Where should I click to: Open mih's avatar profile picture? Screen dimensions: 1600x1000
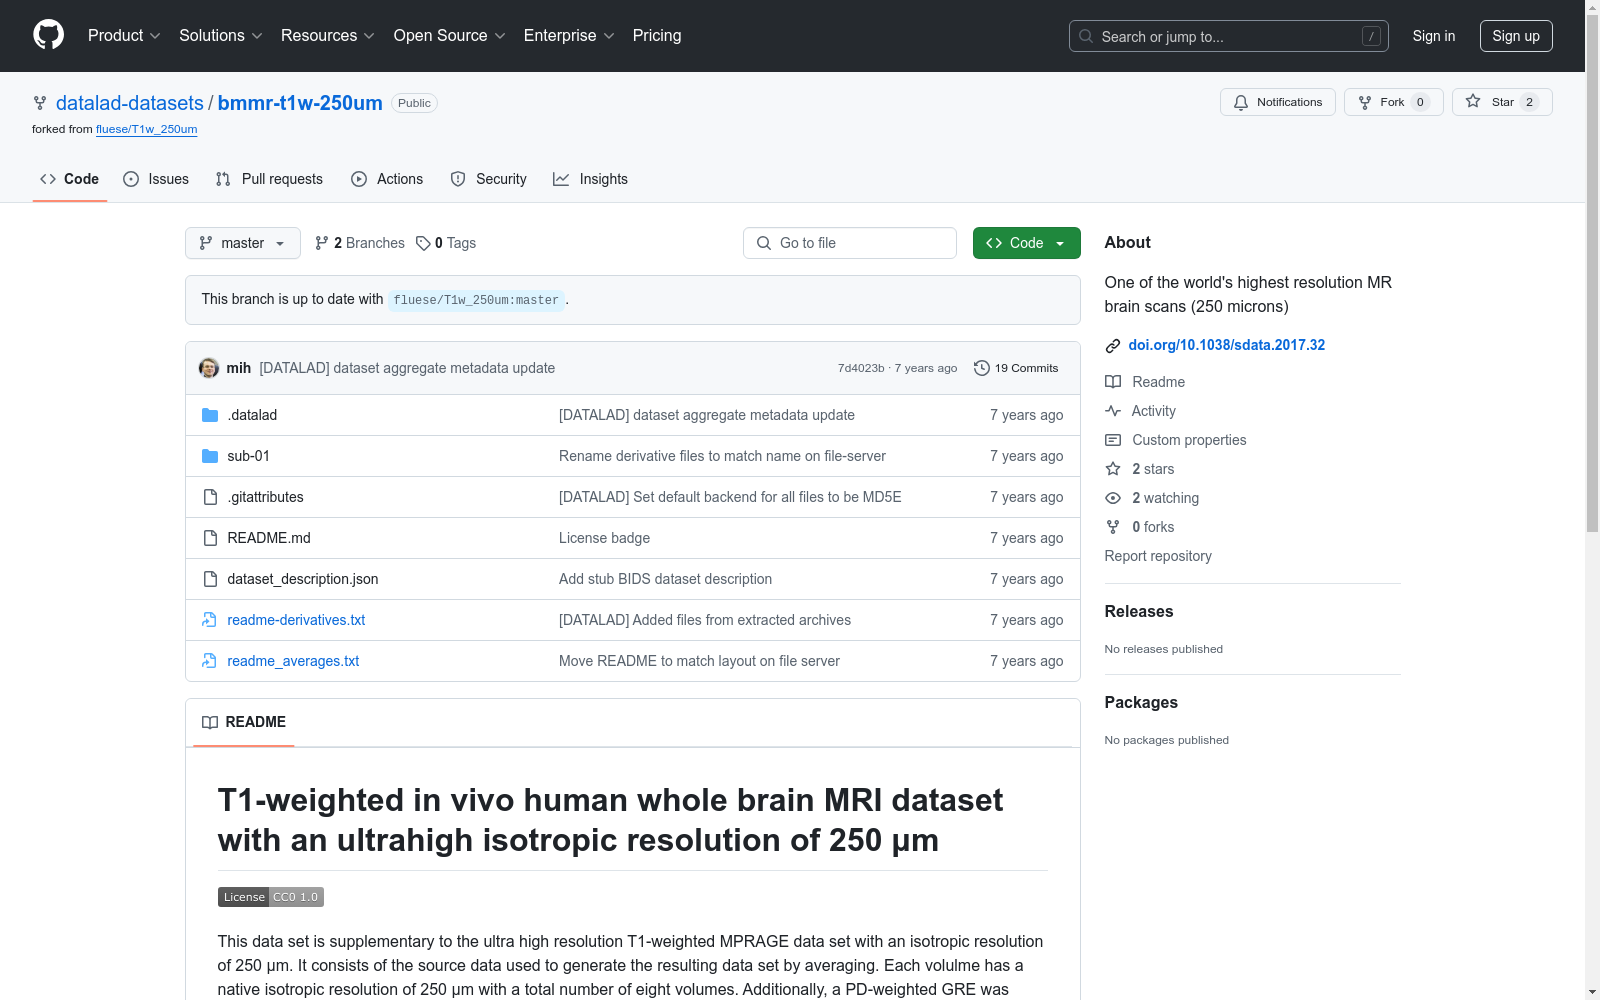click(209, 368)
